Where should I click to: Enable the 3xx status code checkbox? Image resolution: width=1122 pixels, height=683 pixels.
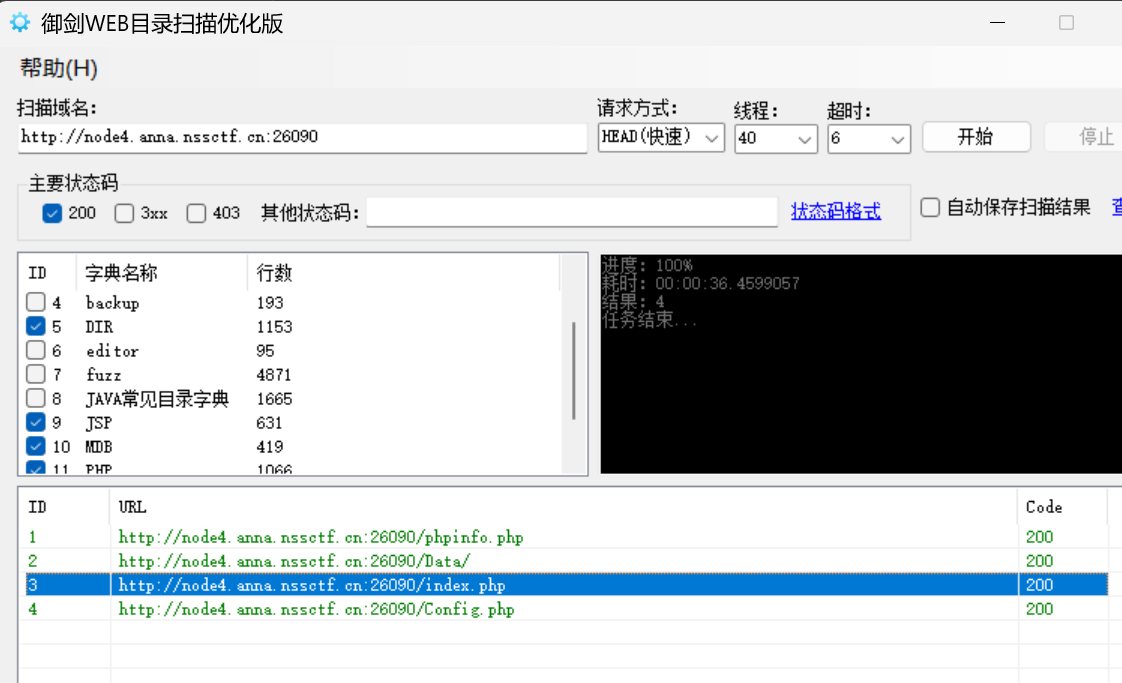[124, 213]
